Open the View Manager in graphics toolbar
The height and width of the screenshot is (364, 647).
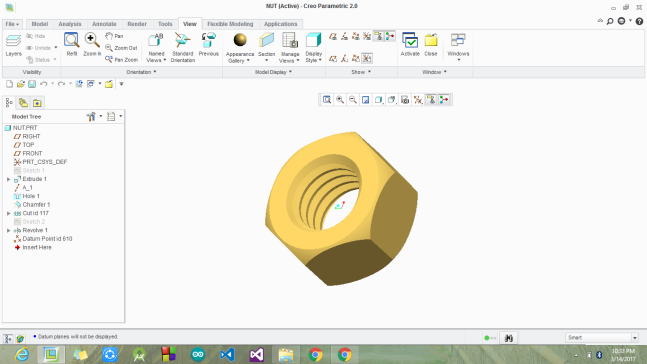click(x=405, y=100)
